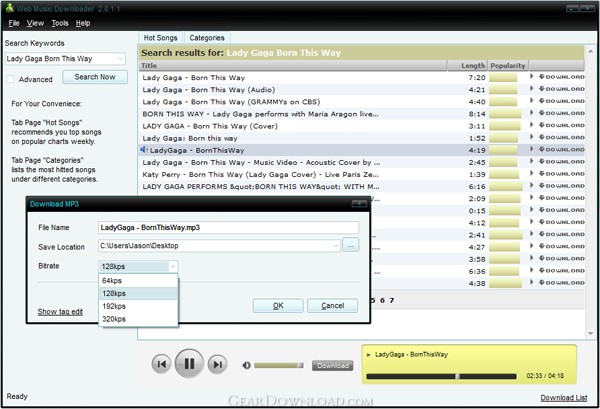Download the Maria Aragon live track
The width and height of the screenshot is (600, 409).
pyautogui.click(x=561, y=113)
